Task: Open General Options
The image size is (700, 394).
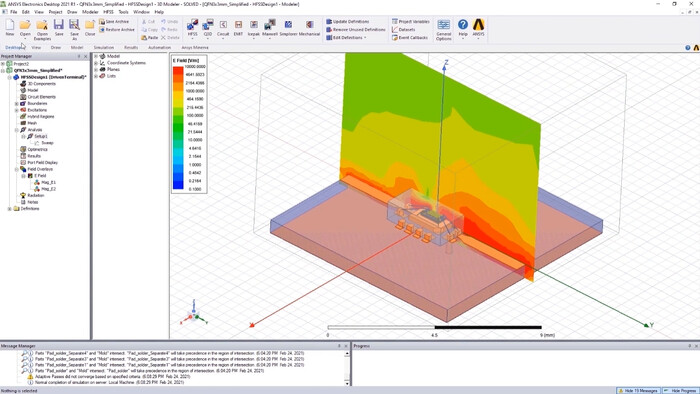Action: click(x=443, y=29)
